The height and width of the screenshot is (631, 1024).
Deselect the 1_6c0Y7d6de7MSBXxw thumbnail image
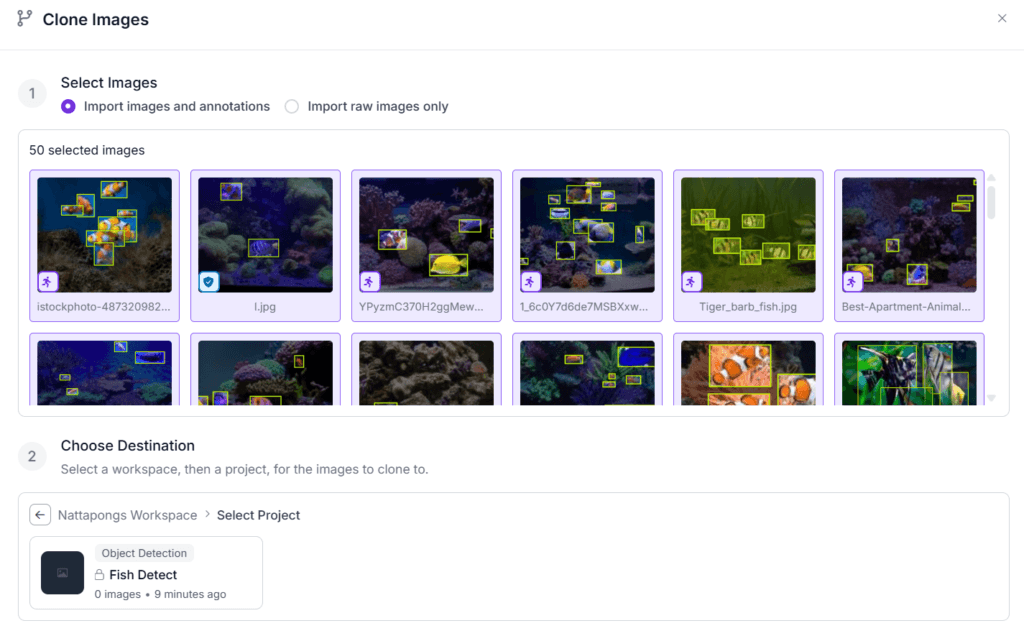point(587,235)
